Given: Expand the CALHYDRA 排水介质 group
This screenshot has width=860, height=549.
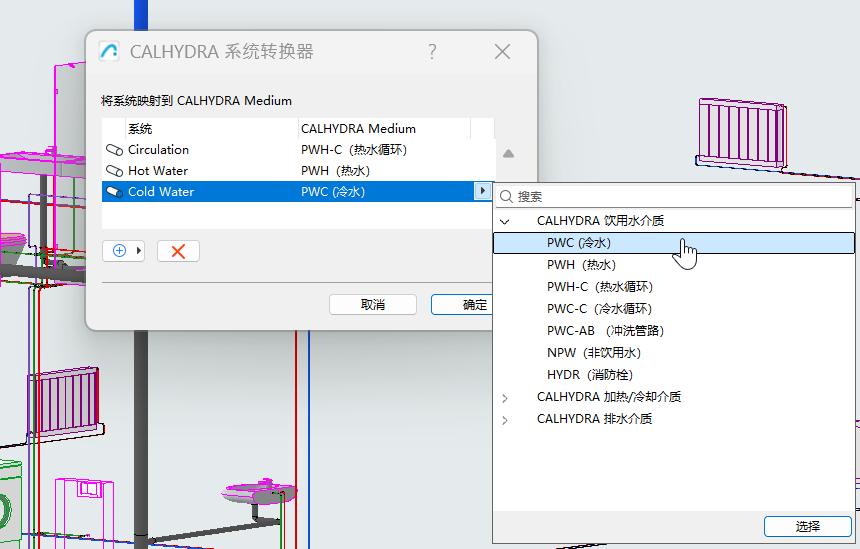Looking at the screenshot, I should point(505,420).
